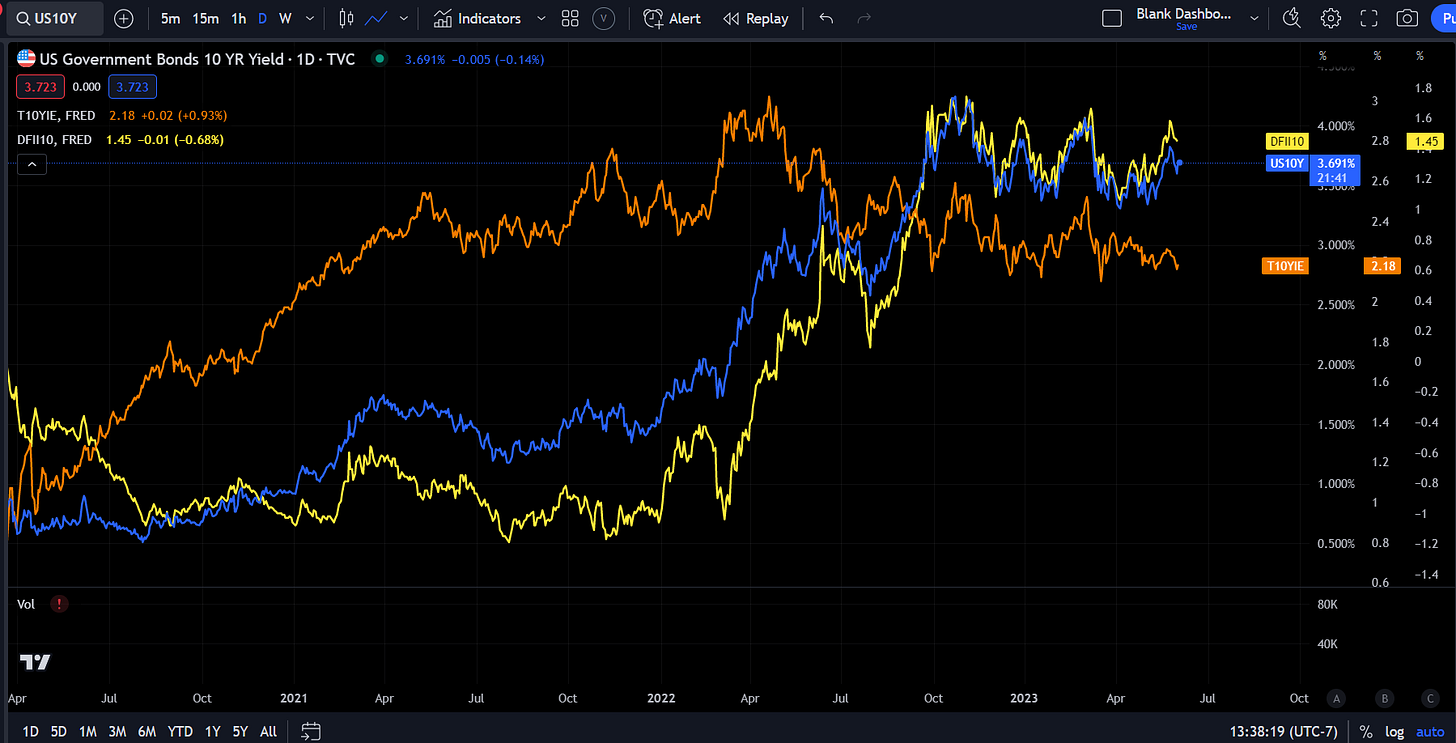Collapse the legend with the up arrow
The width and height of the screenshot is (1456, 743).
31,163
